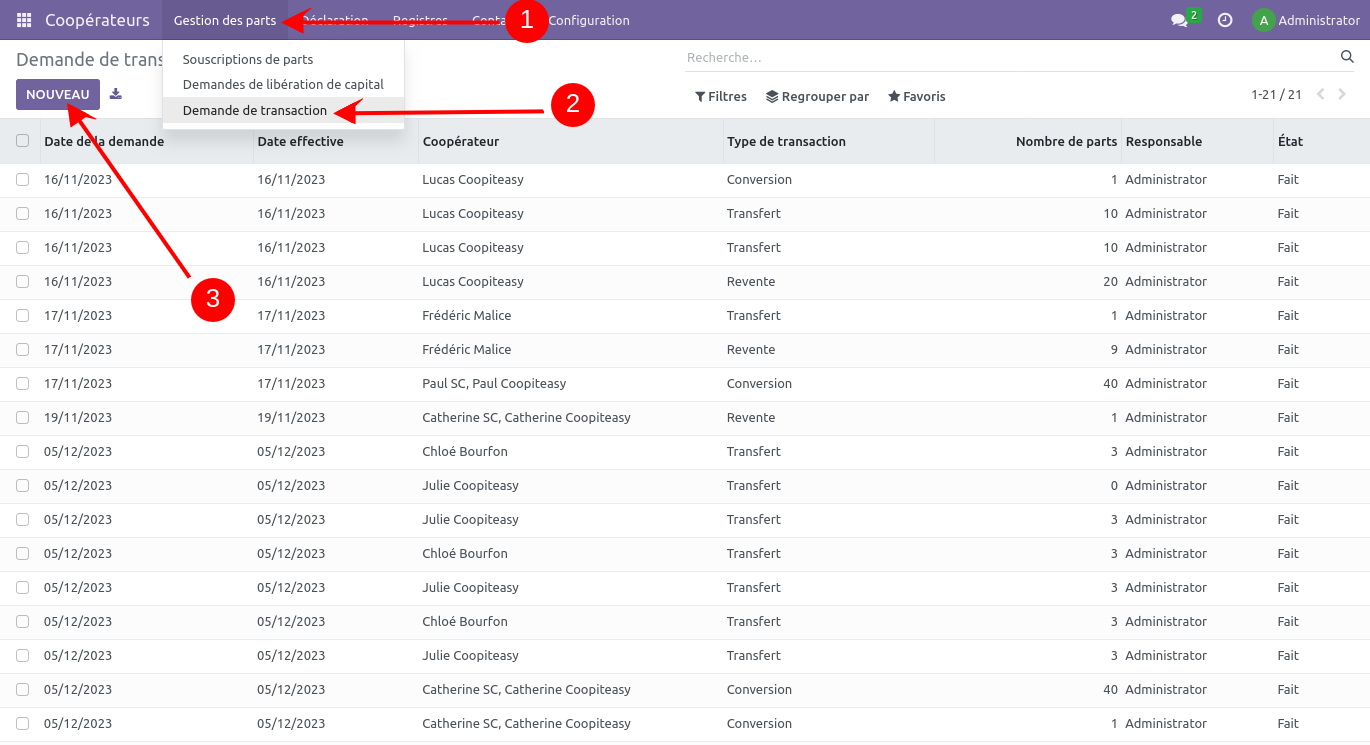Tick the select-all header checkbox
Viewport: 1370px width, 745px height.
pyautogui.click(x=23, y=141)
